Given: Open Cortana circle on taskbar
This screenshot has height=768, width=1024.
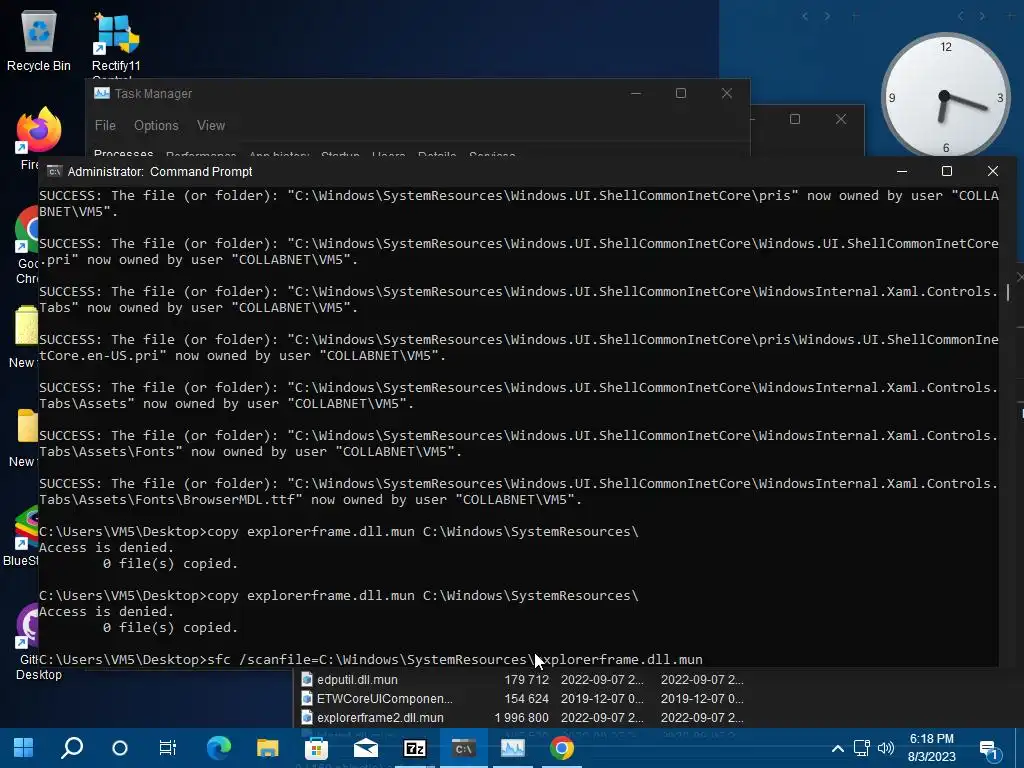Looking at the screenshot, I should [x=120, y=748].
